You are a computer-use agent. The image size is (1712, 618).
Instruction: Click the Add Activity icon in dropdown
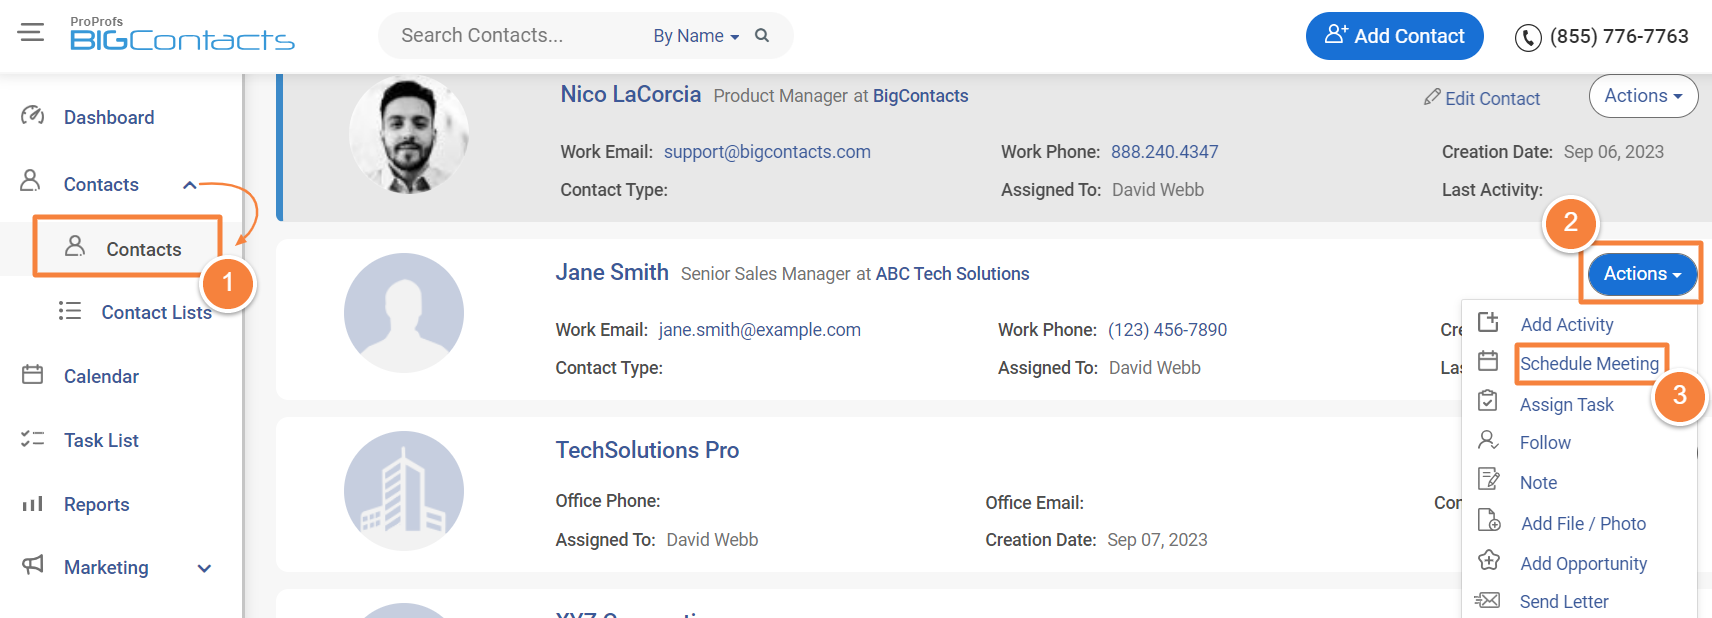point(1488,322)
